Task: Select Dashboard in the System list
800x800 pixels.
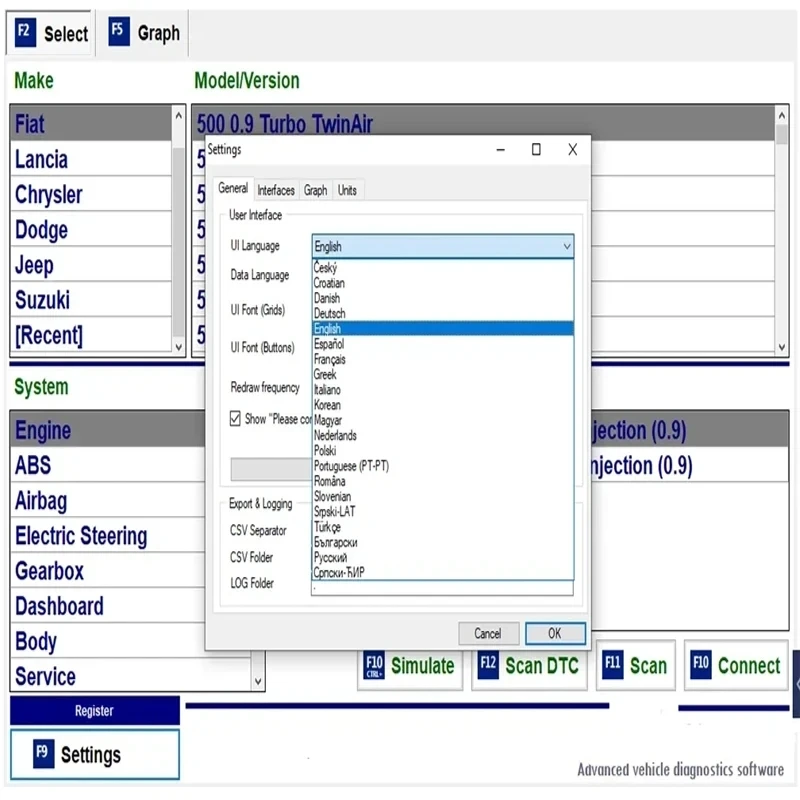Action: click(x=108, y=606)
